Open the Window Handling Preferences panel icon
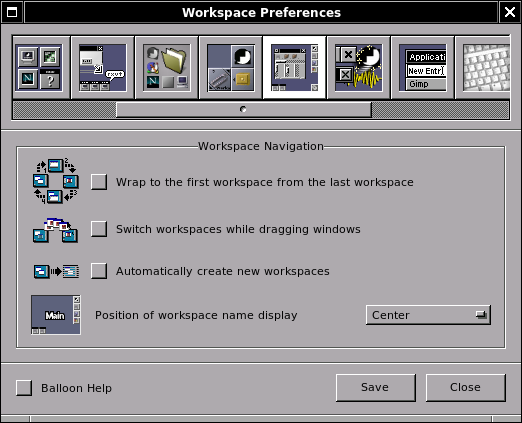522x423 pixels. [x=103, y=68]
